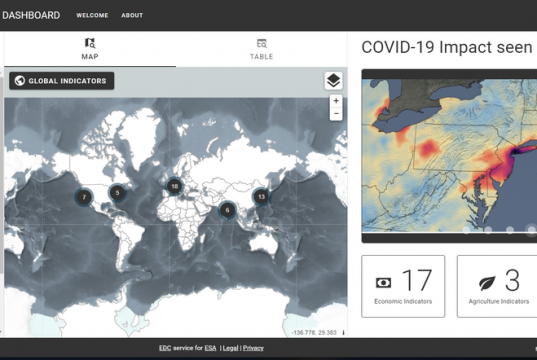
Task: Zoom out with the minus button
Action: (336, 114)
